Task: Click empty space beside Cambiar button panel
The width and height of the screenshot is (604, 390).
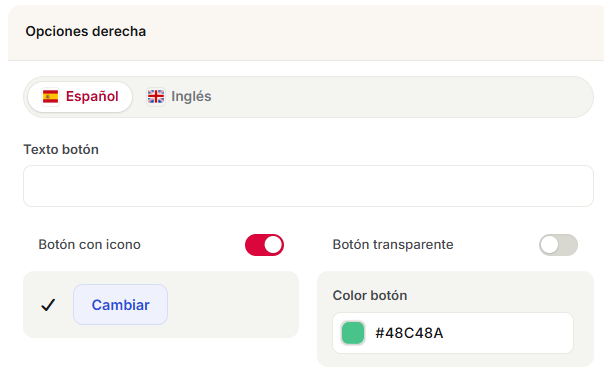Action: 231,305
